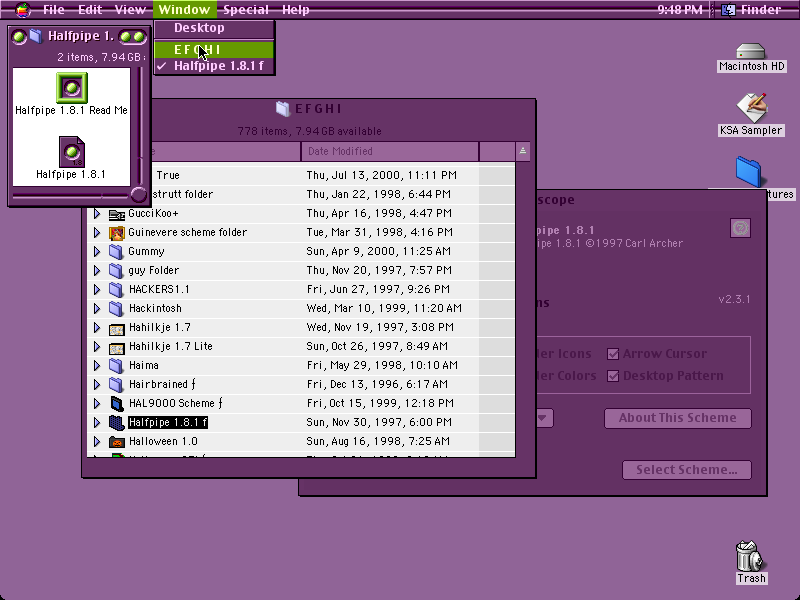The height and width of the screenshot is (600, 800).
Task: Select the Halfpipe 1.8.1 scheme file icon
Action: 71,152
